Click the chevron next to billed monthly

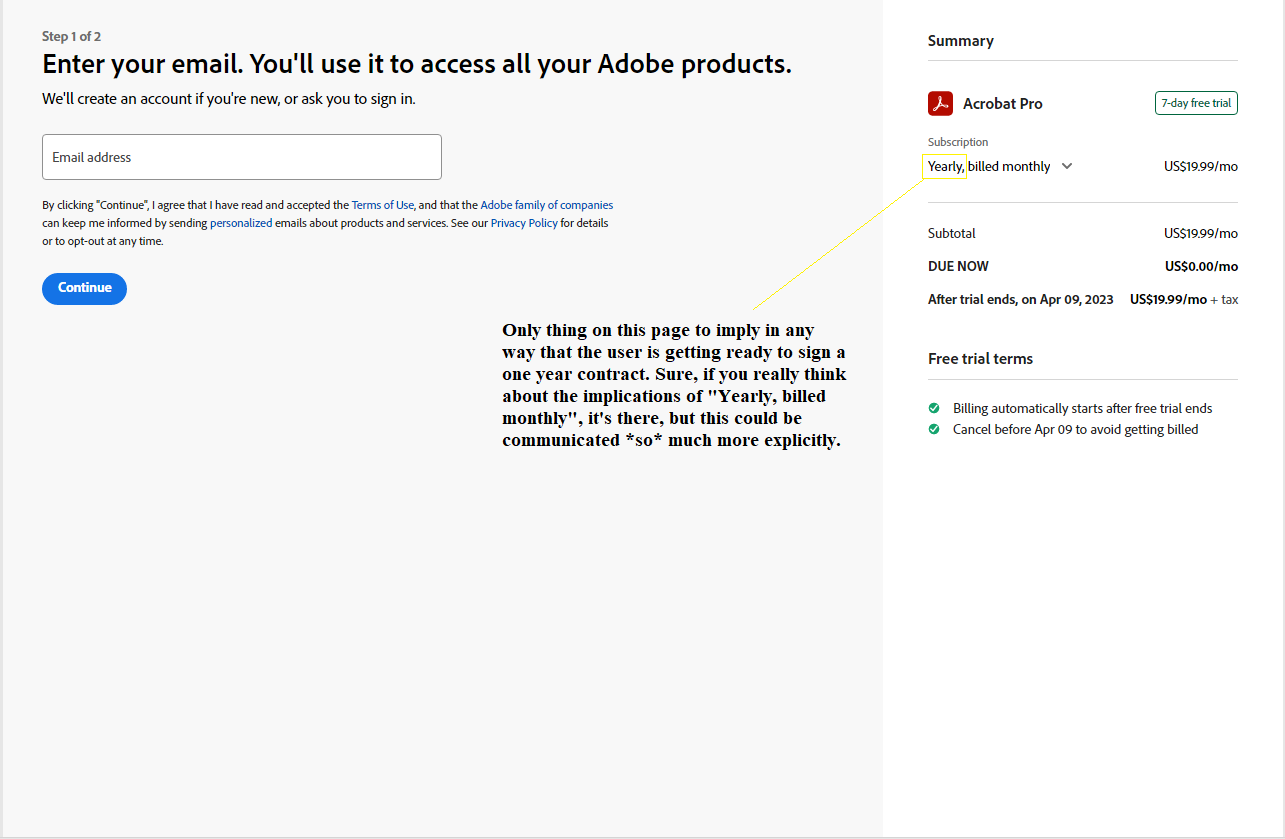pyautogui.click(x=1067, y=166)
